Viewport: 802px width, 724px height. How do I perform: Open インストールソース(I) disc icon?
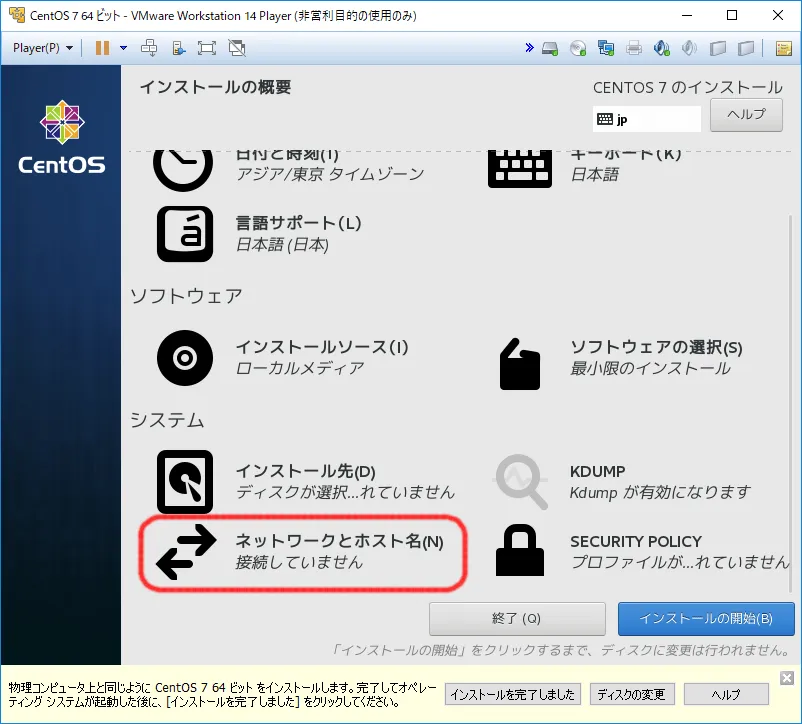(x=185, y=358)
